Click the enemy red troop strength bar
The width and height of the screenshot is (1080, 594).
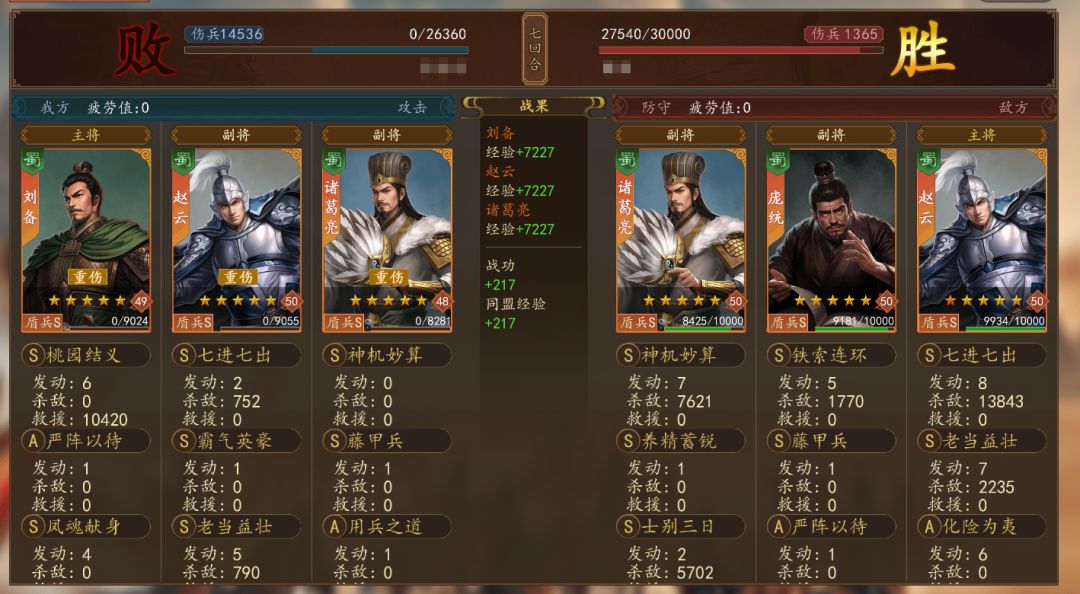(x=741, y=50)
